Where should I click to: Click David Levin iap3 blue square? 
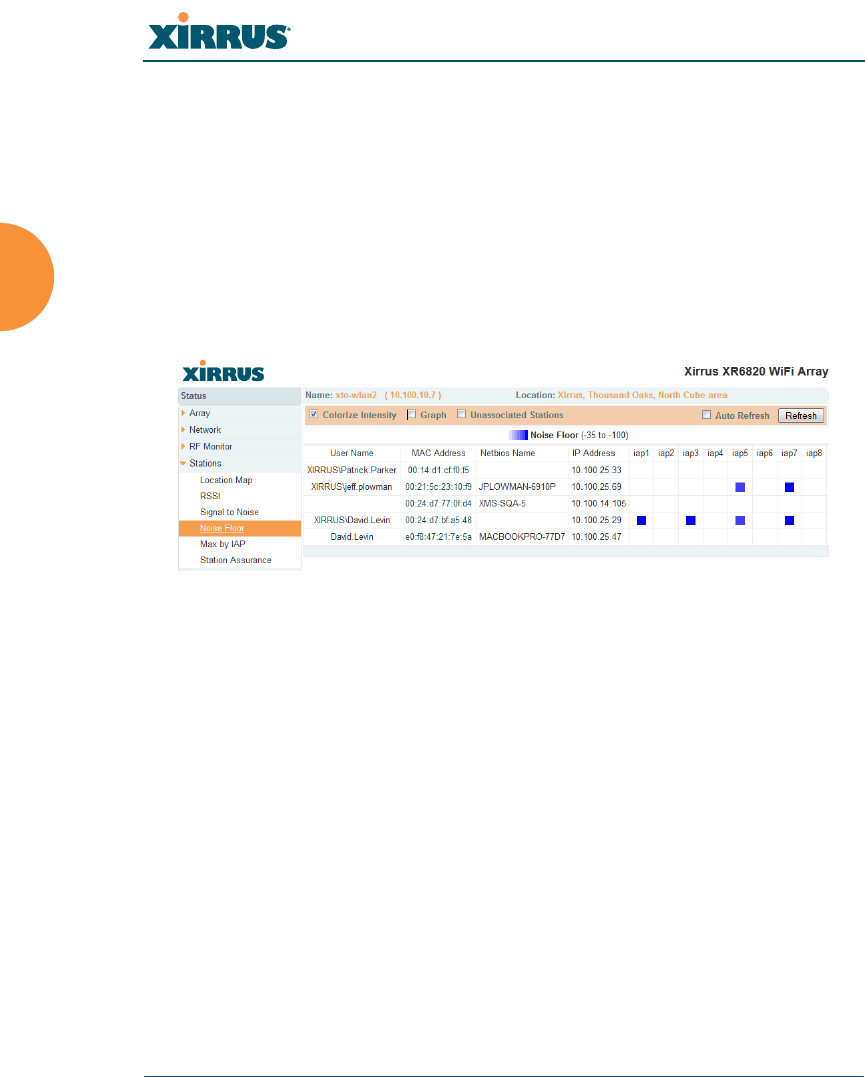click(x=690, y=521)
